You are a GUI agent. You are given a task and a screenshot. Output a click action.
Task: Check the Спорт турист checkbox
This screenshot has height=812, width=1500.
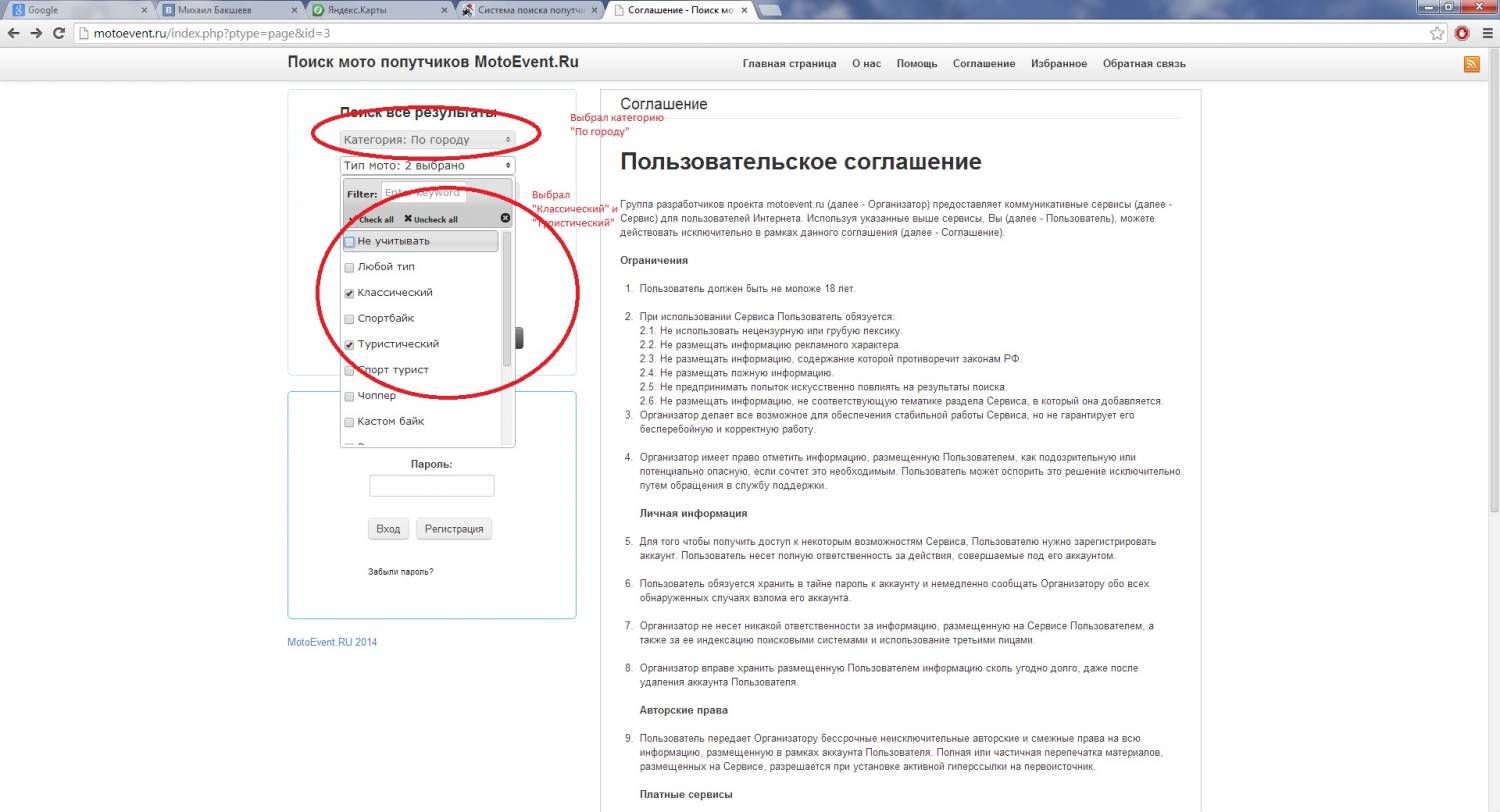pyautogui.click(x=349, y=370)
